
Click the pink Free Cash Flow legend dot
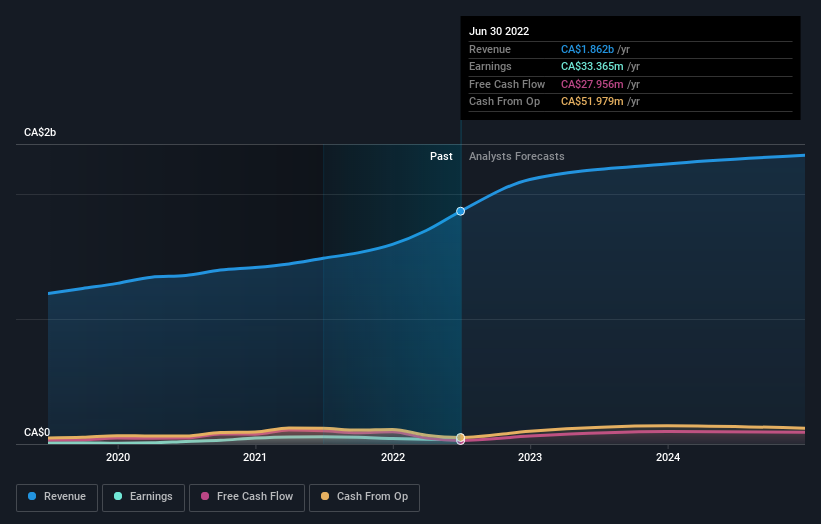point(205,496)
